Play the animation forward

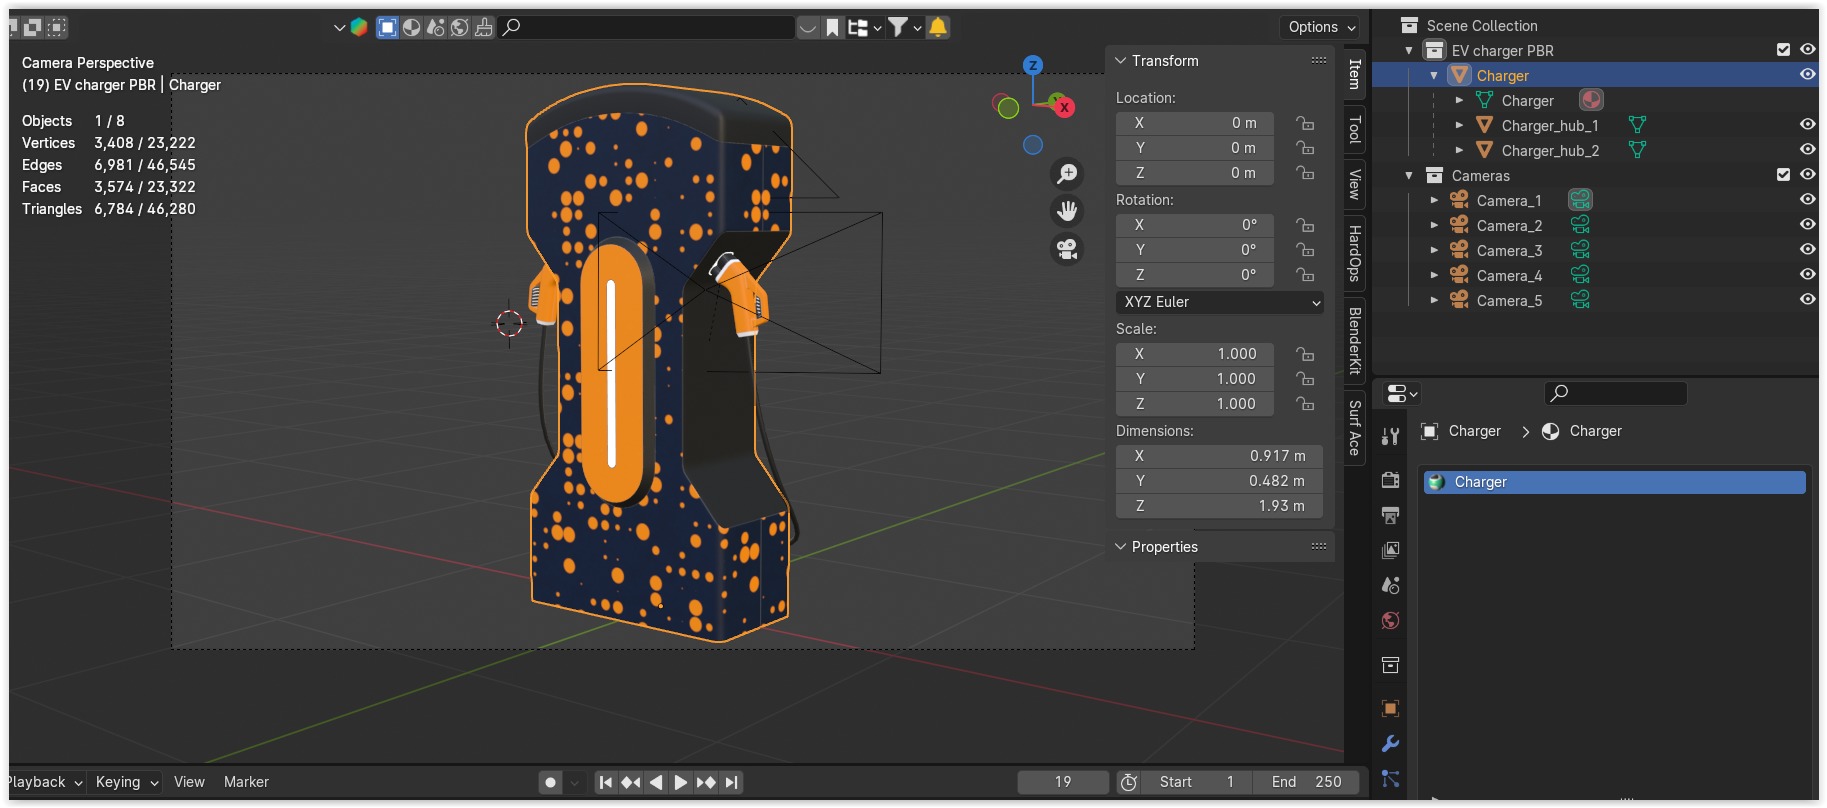click(x=680, y=782)
